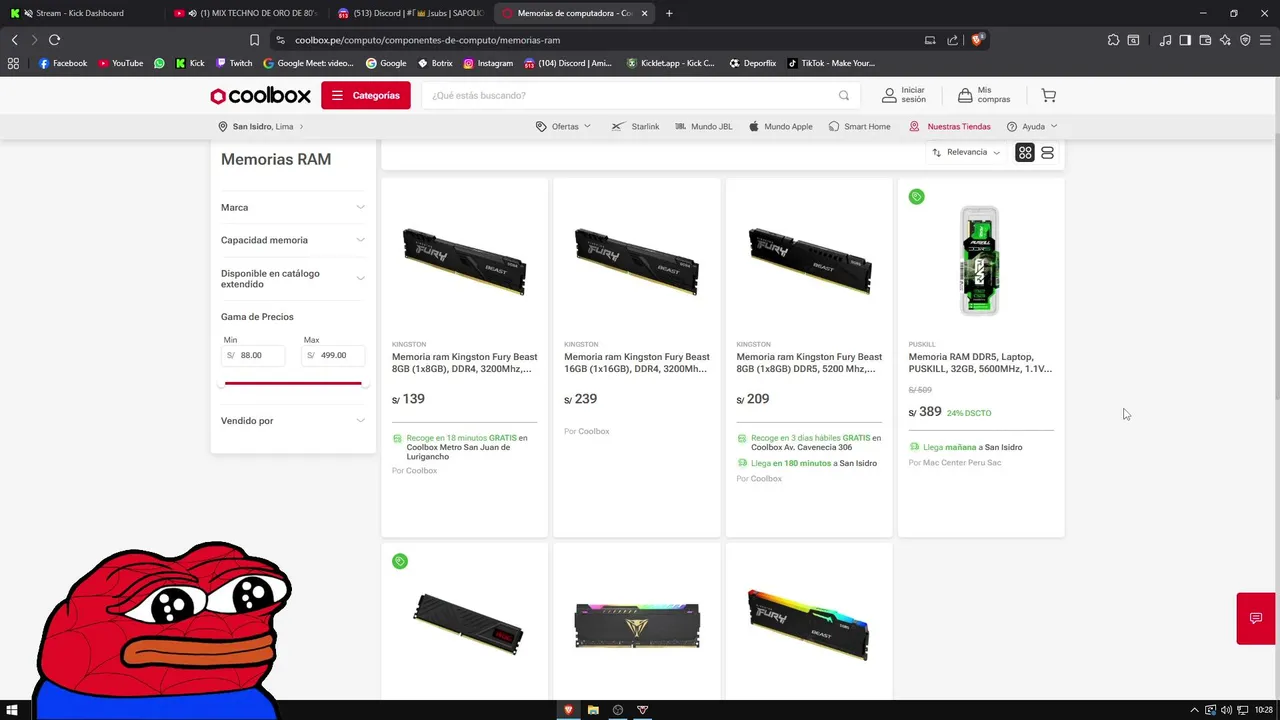Screen dimensions: 1280x720
Task: Open the red chat support widget
Action: point(1256,618)
